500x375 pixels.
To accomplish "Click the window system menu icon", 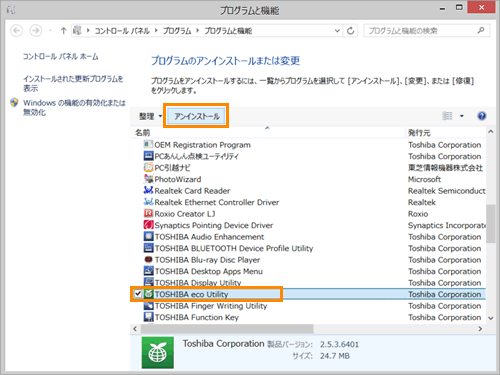I will click(x=11, y=10).
